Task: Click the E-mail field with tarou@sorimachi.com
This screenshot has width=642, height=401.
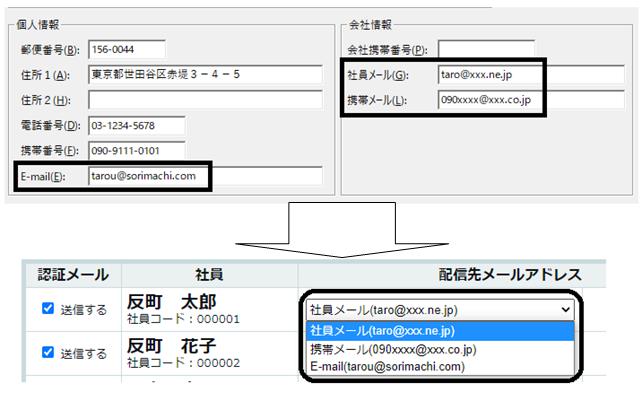Action: pos(205,176)
